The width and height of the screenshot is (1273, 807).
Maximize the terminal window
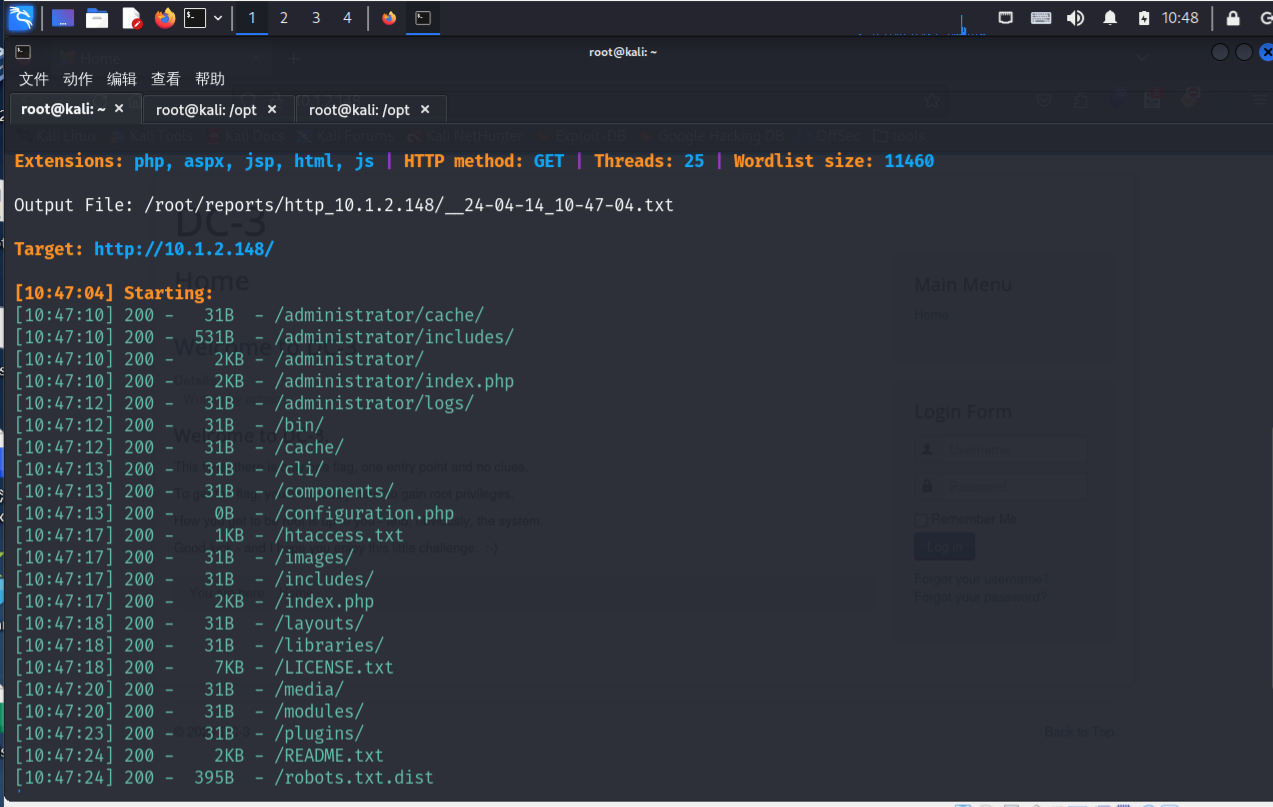(x=1244, y=52)
